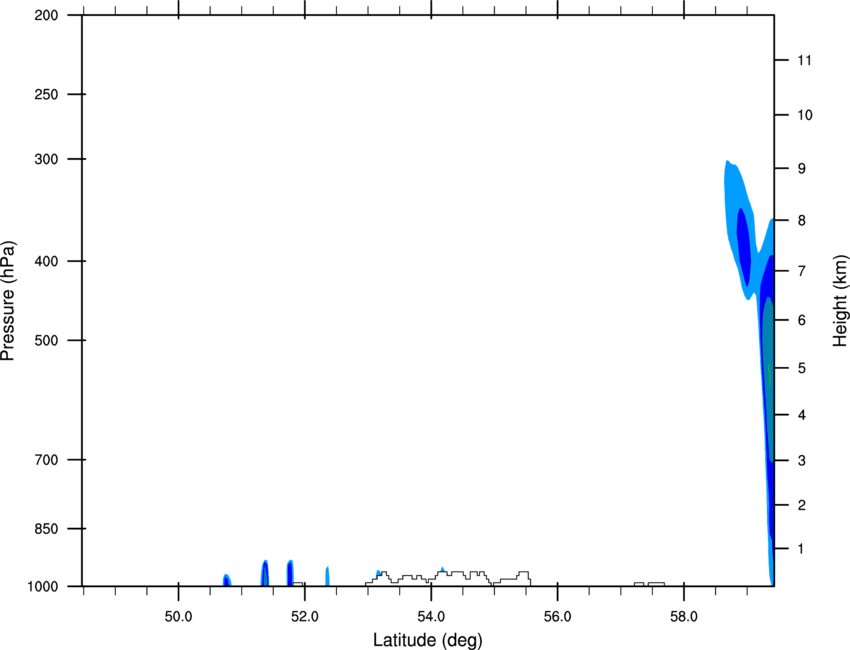Screen dimensions: 850x650
Task: Click the 1 km height label
Action: pos(802,549)
